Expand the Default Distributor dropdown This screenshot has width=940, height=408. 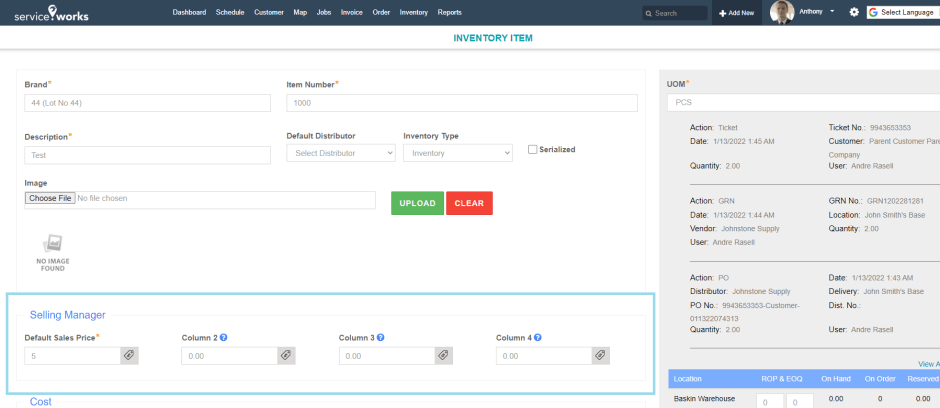[340, 153]
